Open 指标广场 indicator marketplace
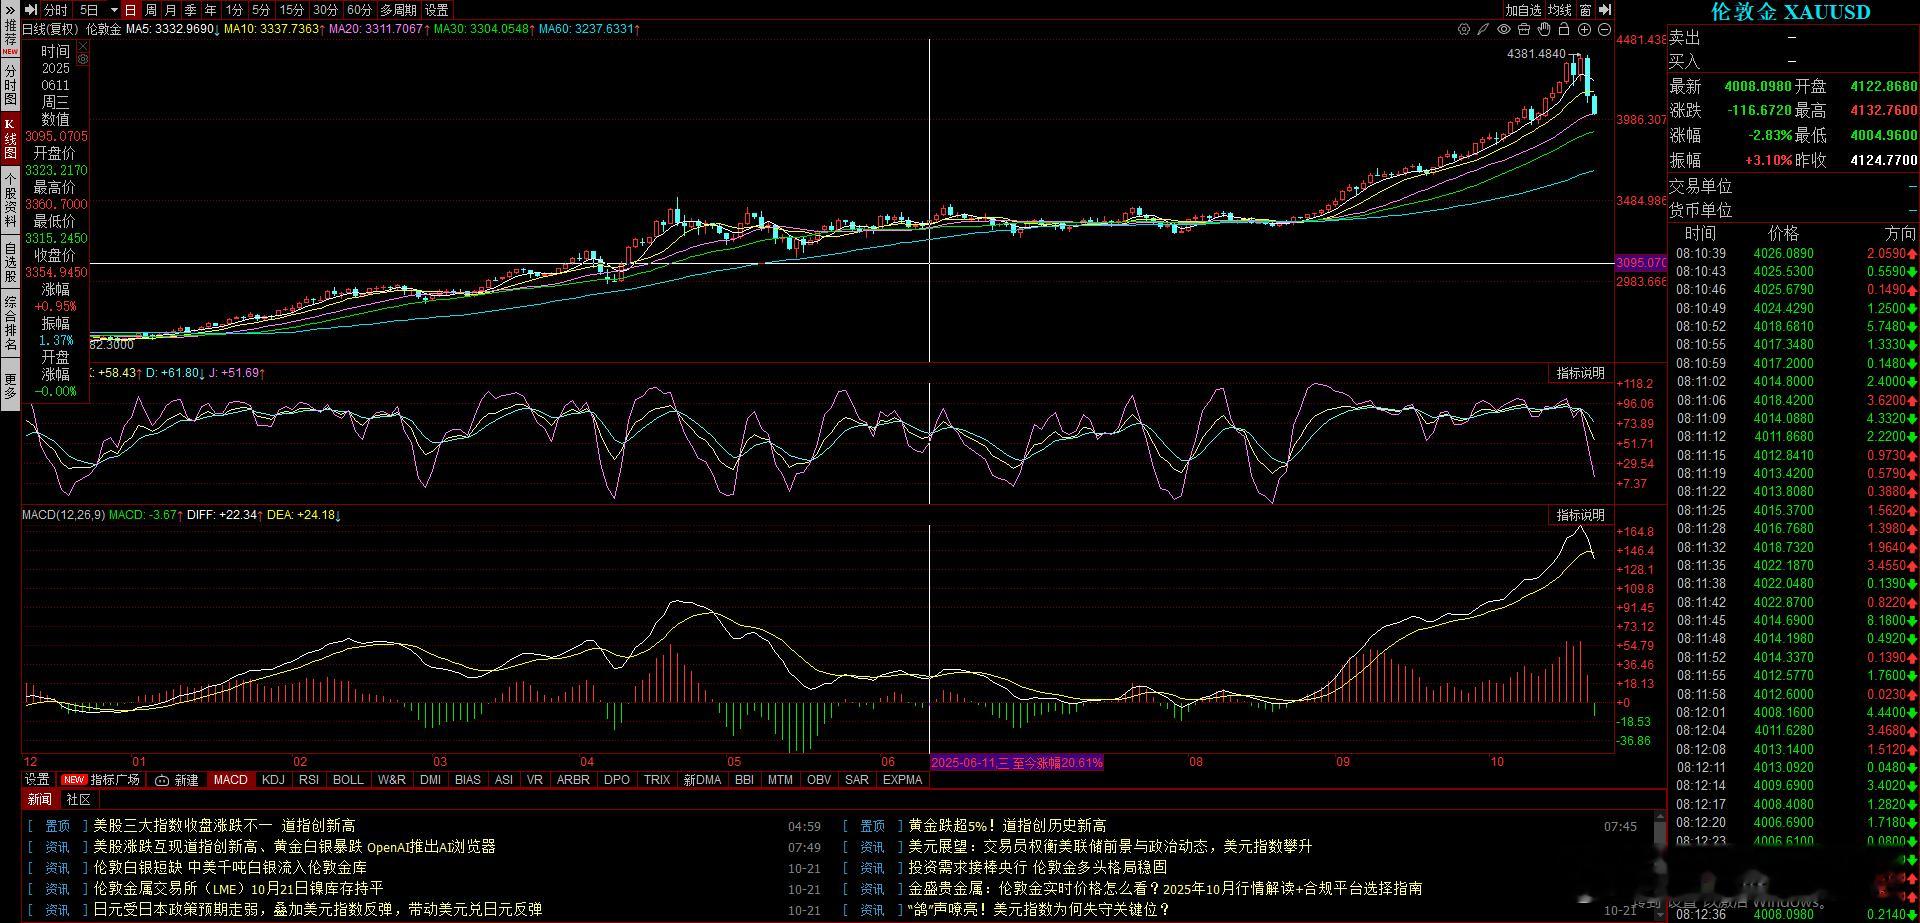1920x923 pixels. pos(101,780)
